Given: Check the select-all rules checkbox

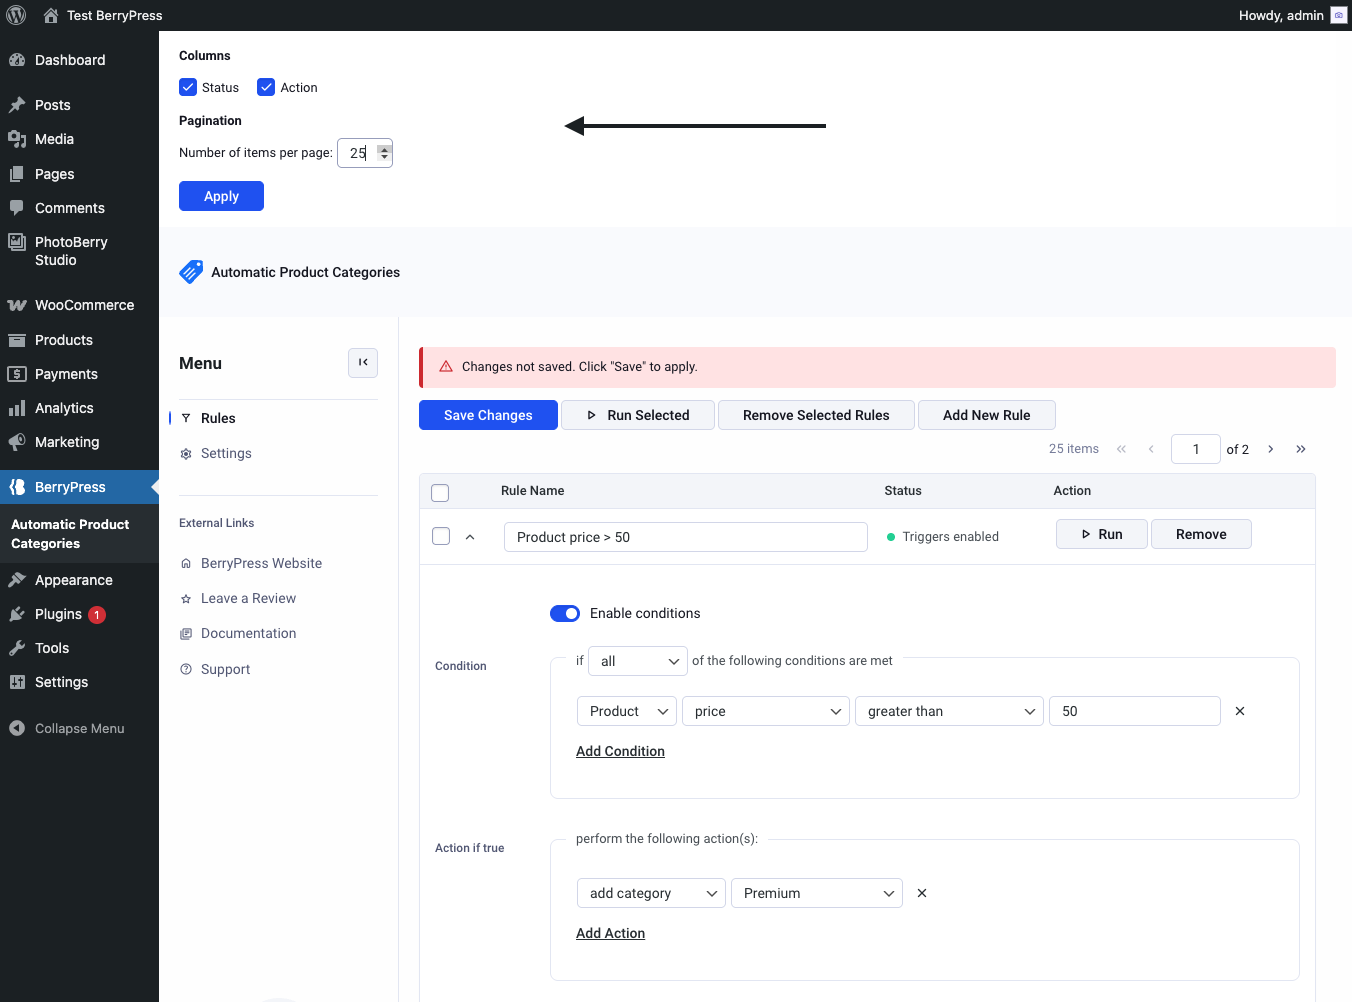Looking at the screenshot, I should point(440,492).
